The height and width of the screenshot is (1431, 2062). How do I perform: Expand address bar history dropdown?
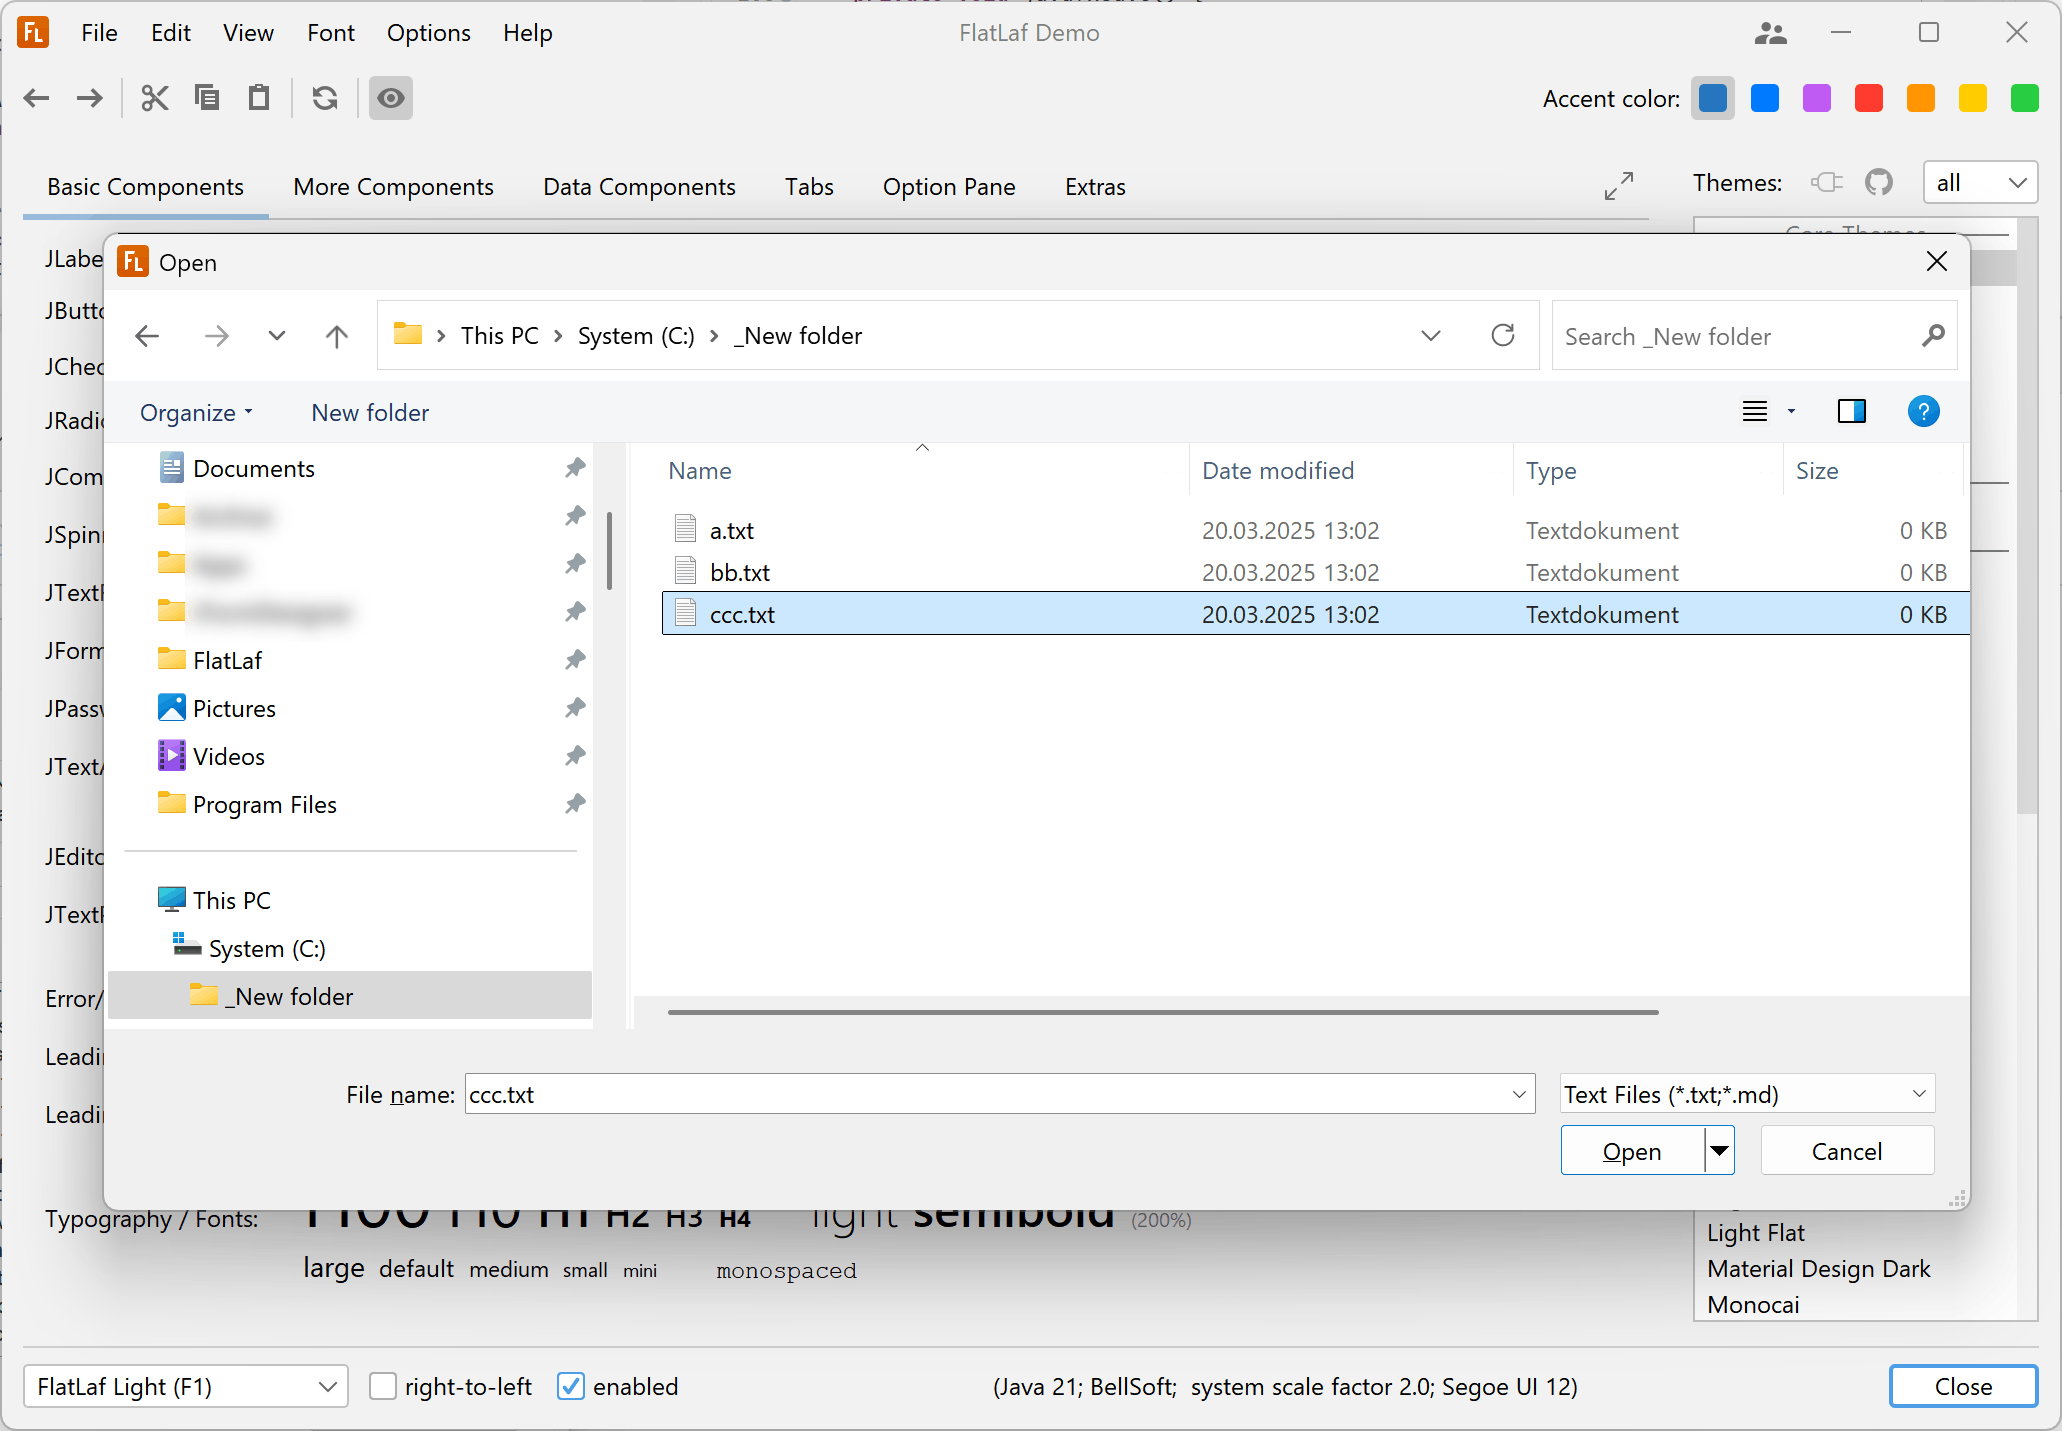click(1431, 336)
